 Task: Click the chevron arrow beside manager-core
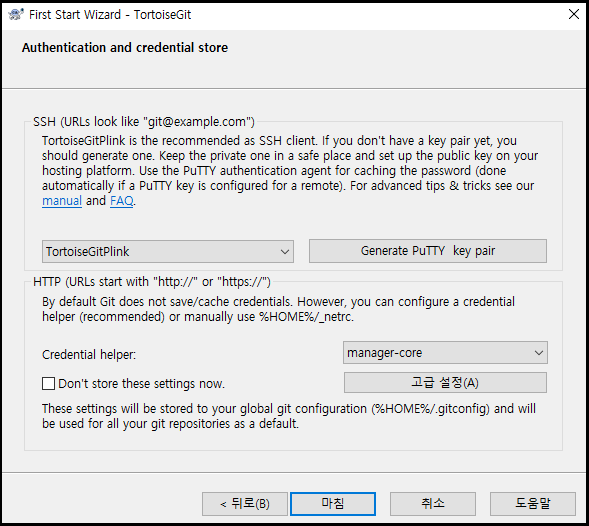point(539,353)
